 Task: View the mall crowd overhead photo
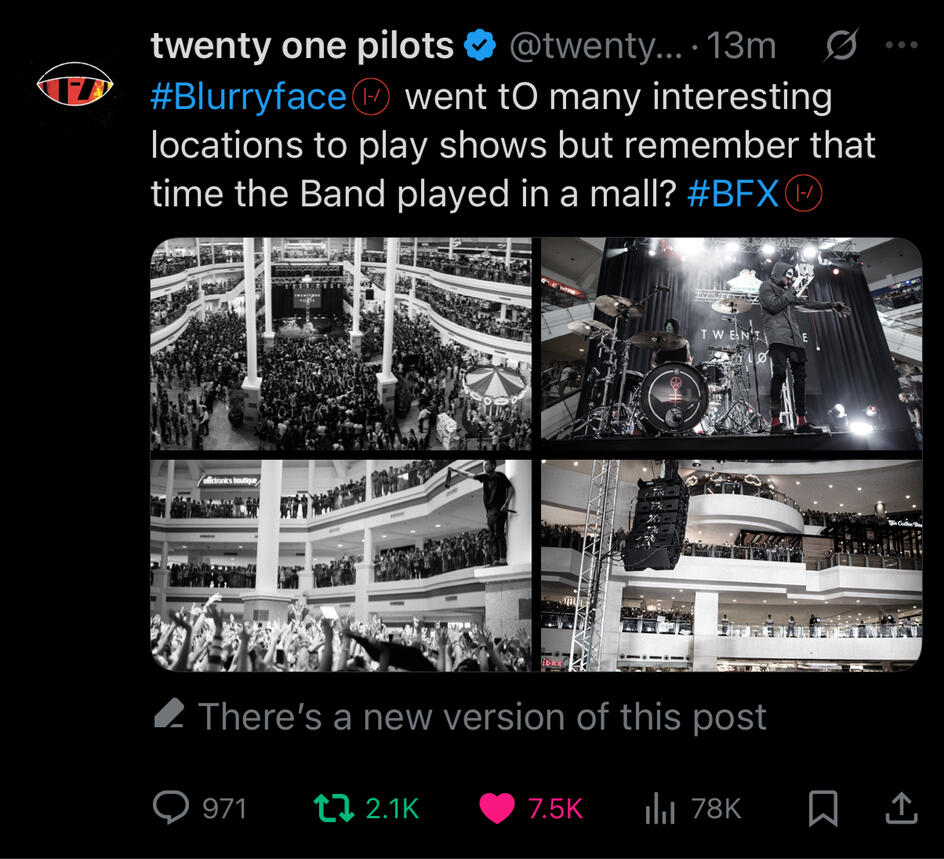pos(341,344)
